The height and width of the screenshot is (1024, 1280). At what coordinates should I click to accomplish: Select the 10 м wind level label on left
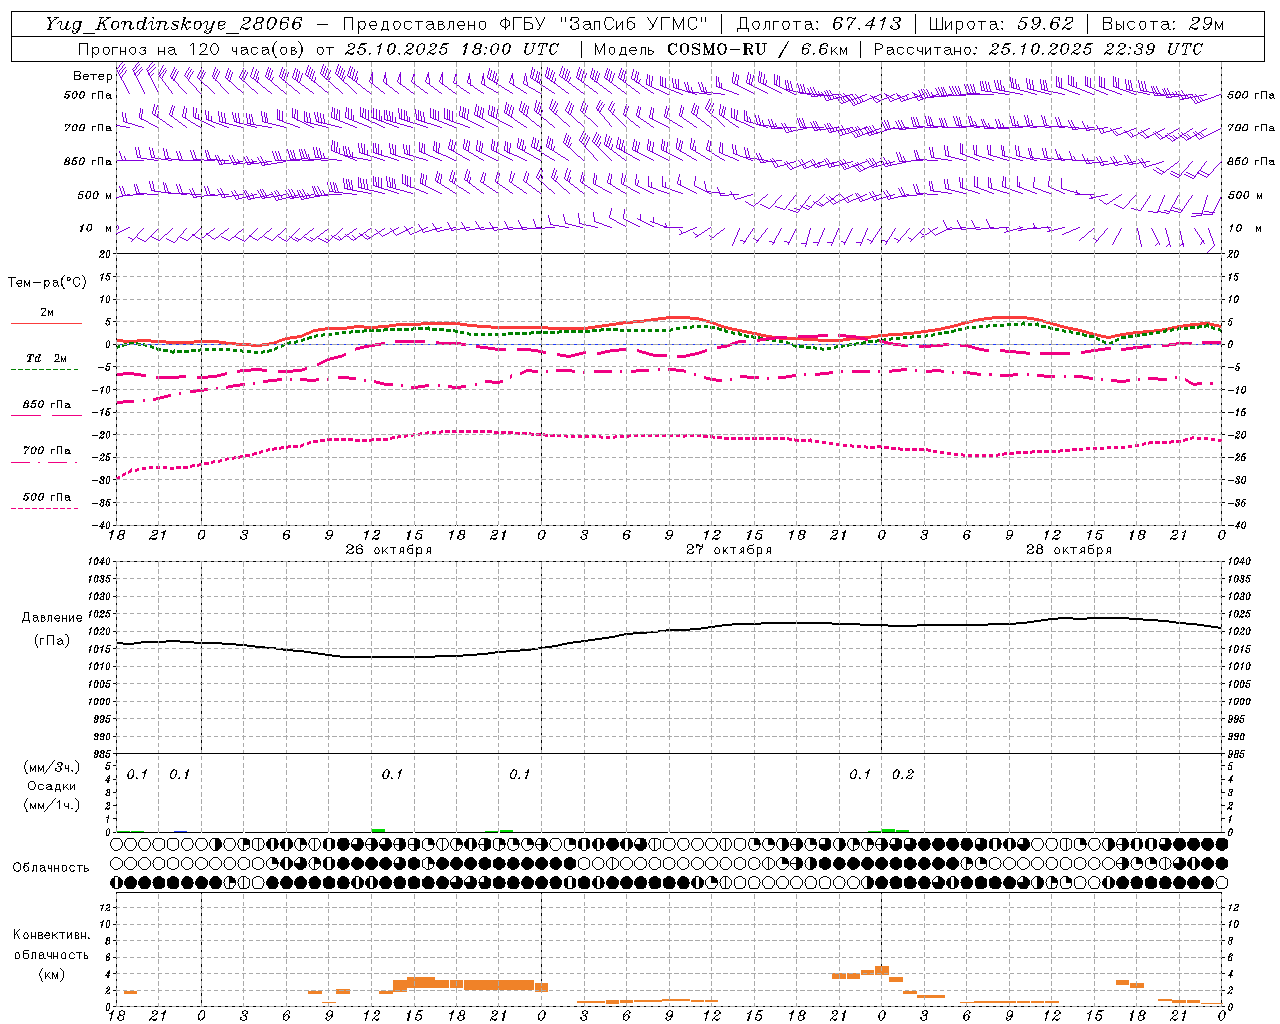(x=95, y=228)
